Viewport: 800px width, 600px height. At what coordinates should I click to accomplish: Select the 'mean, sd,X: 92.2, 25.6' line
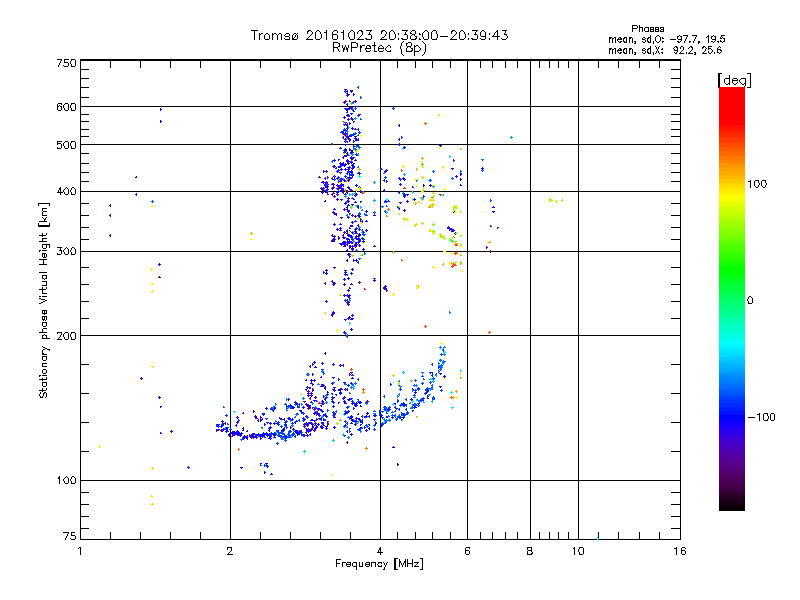665,50
